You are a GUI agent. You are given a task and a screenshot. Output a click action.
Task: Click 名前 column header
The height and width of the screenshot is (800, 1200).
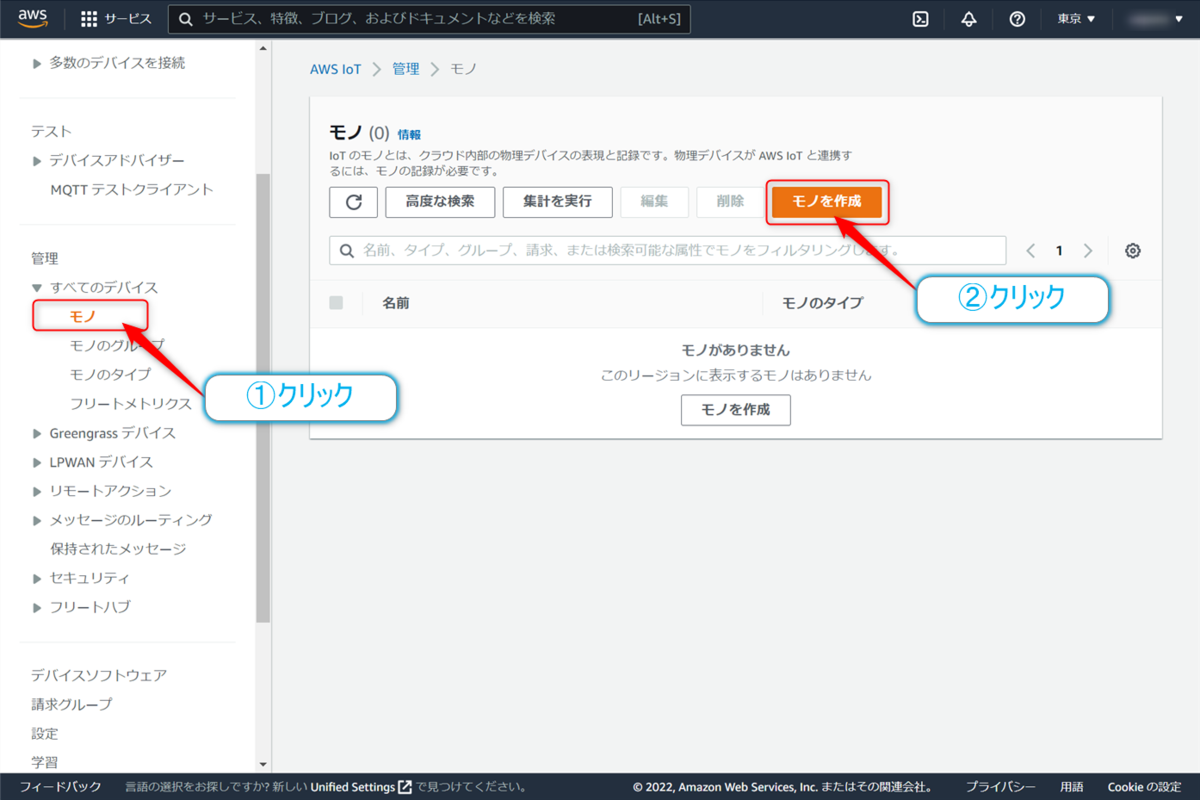pos(395,303)
